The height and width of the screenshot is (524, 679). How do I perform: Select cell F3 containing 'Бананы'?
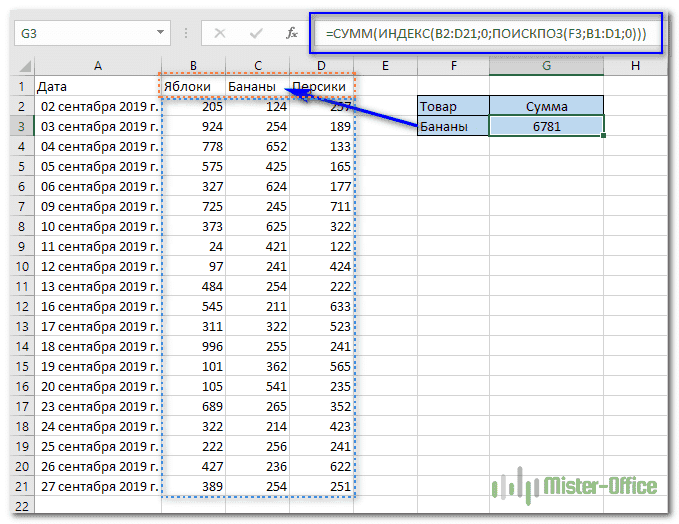(453, 126)
